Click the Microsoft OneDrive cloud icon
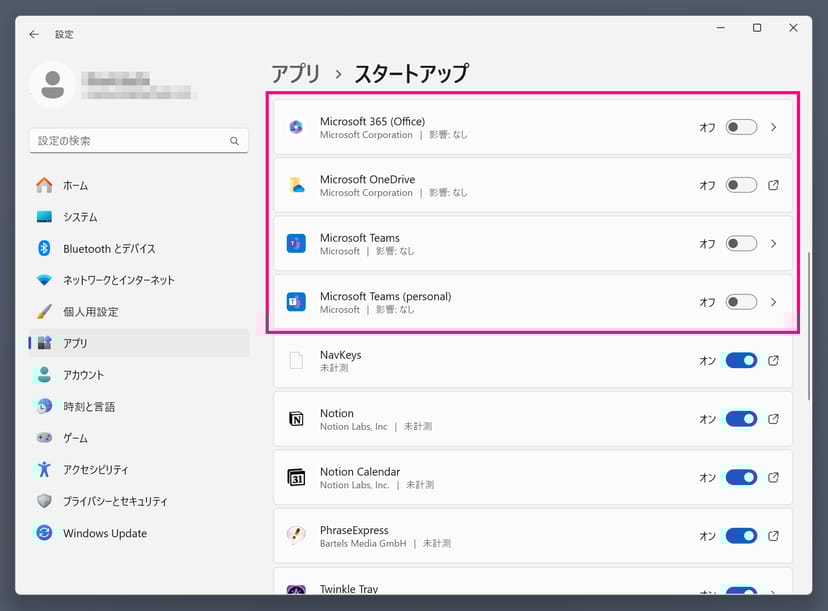Screen dimensions: 828x611 pos(296,185)
